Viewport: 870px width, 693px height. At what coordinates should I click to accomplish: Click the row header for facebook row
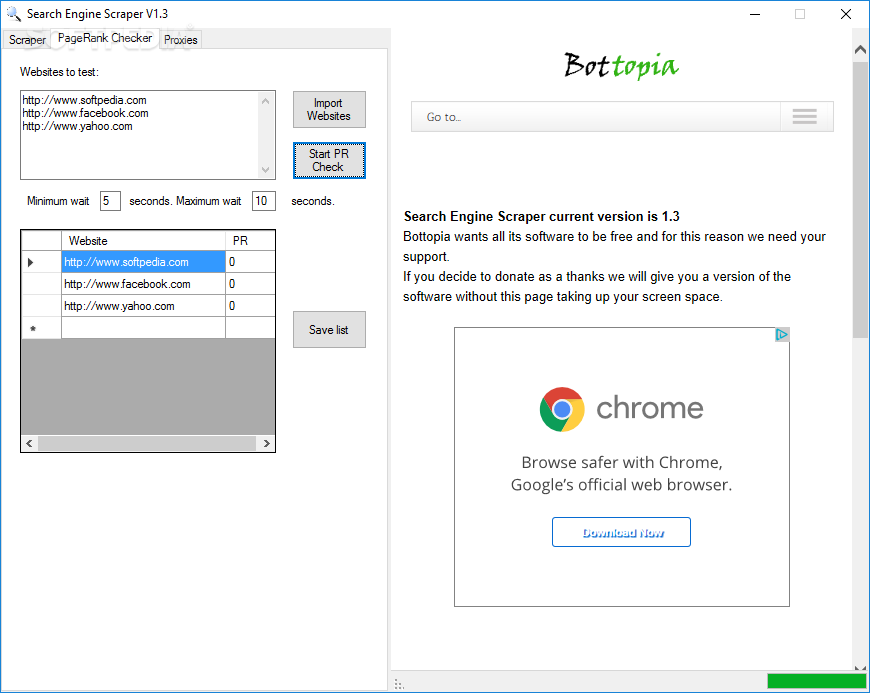[x=41, y=284]
